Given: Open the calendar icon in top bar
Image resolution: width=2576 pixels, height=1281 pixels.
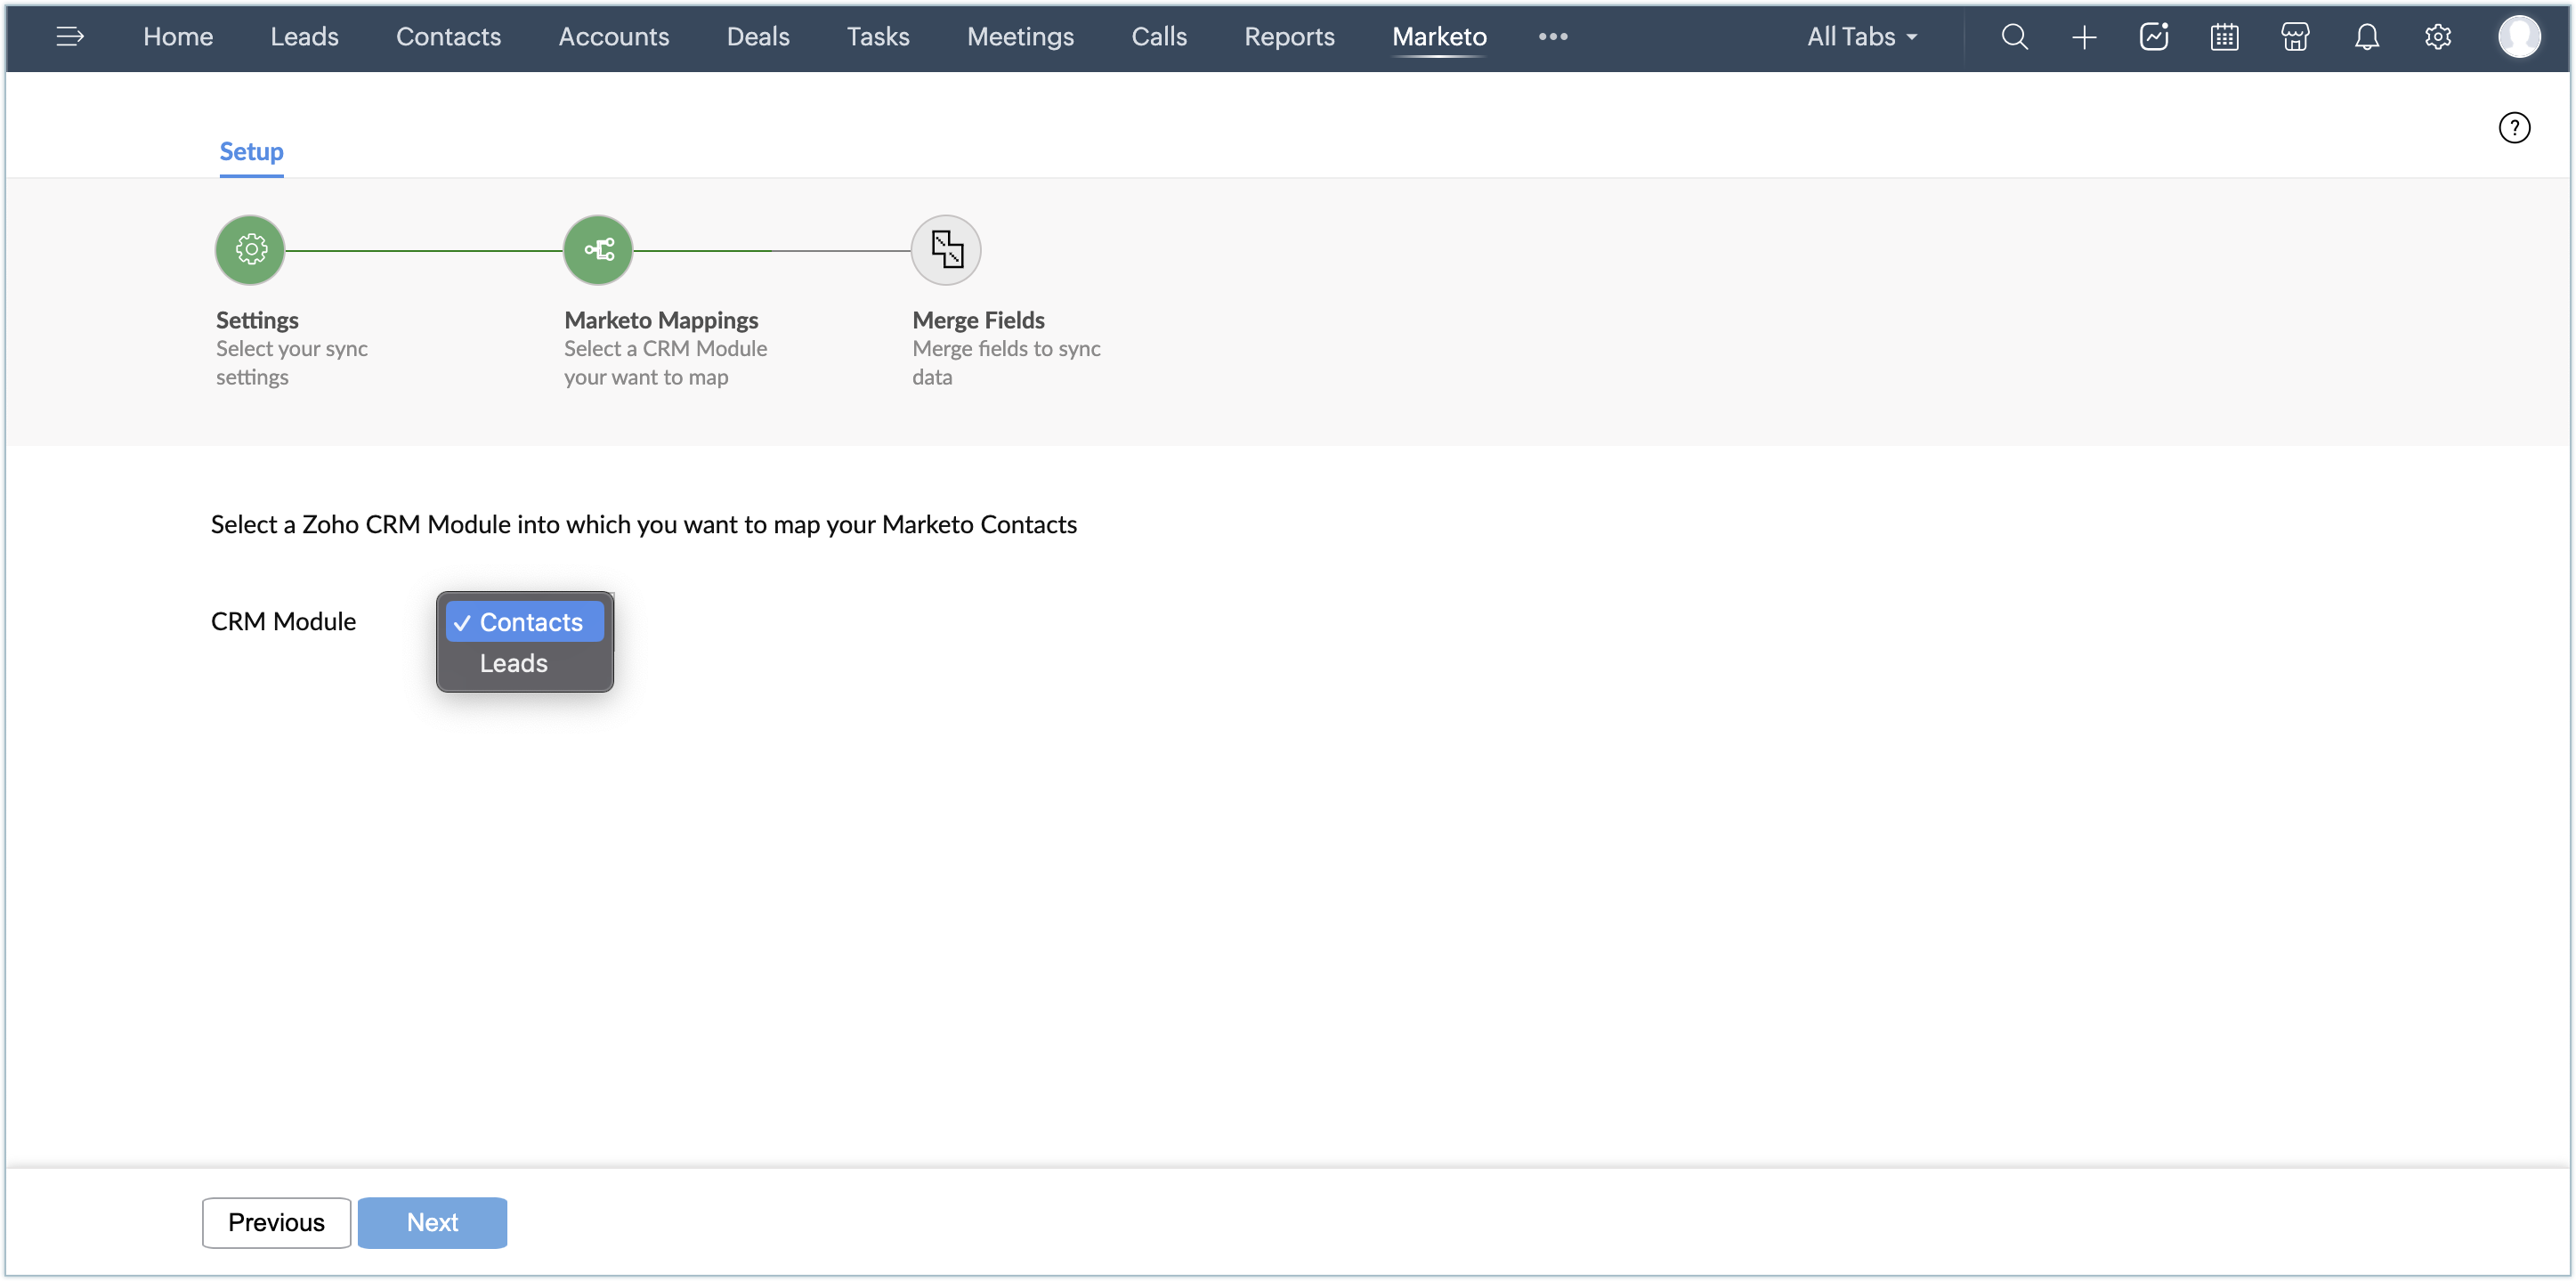Looking at the screenshot, I should [2224, 37].
